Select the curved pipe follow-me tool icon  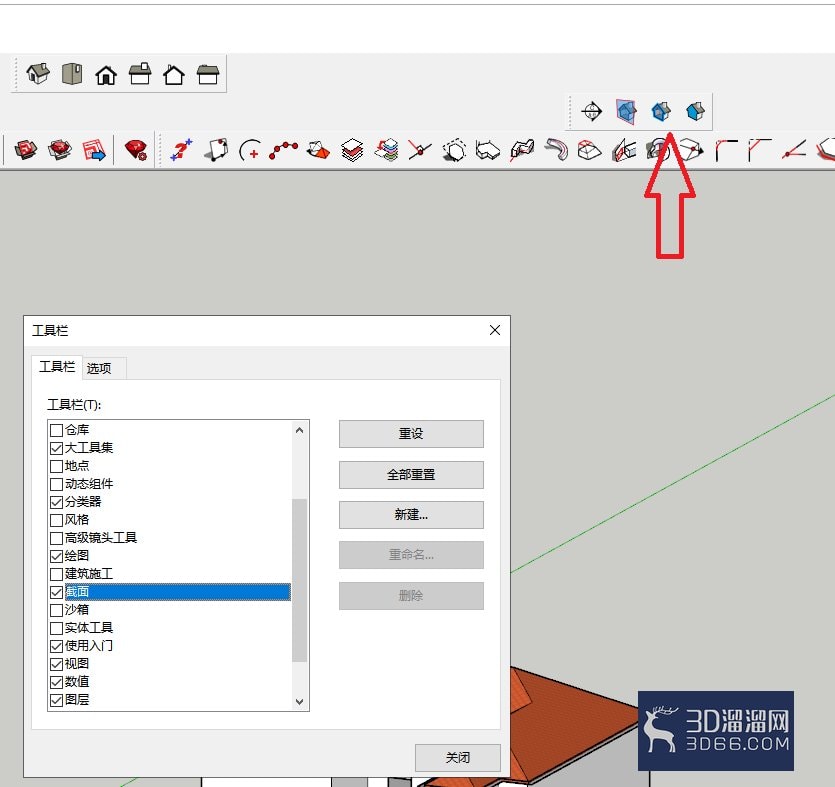click(x=556, y=150)
